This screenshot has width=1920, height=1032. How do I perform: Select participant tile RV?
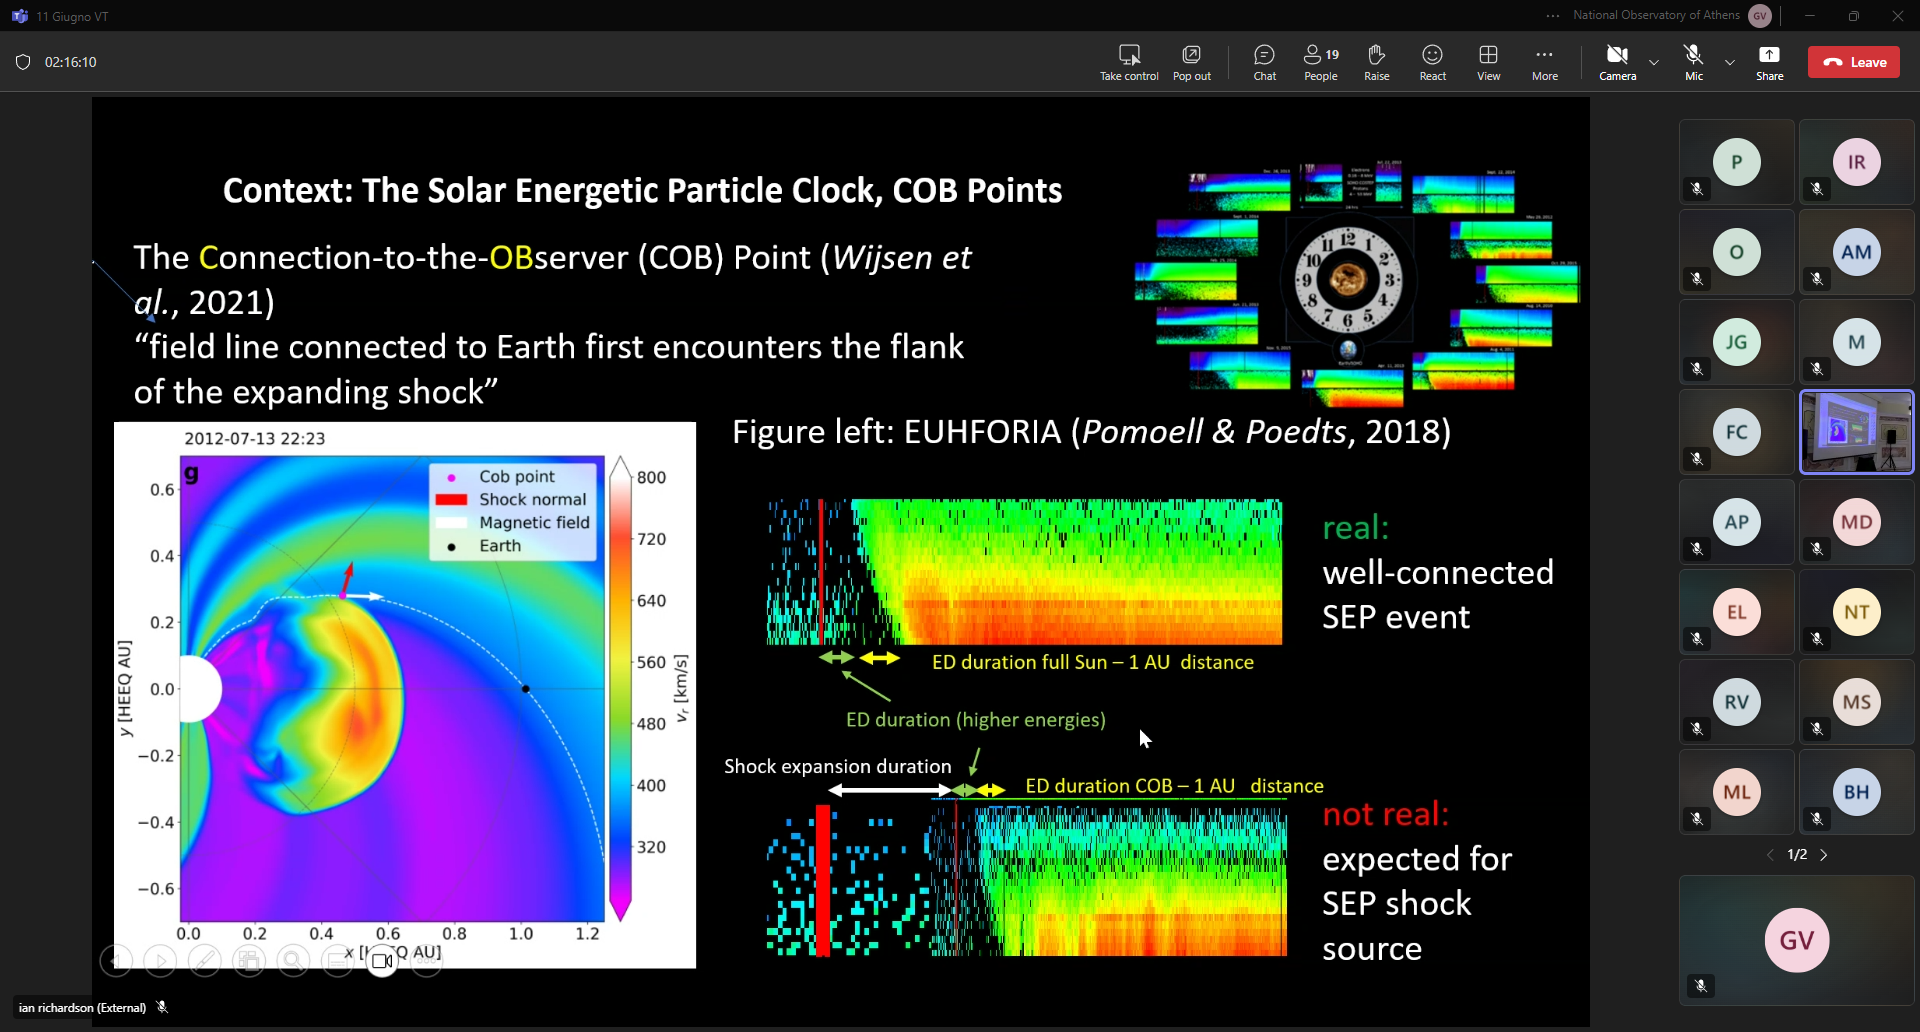point(1737,702)
